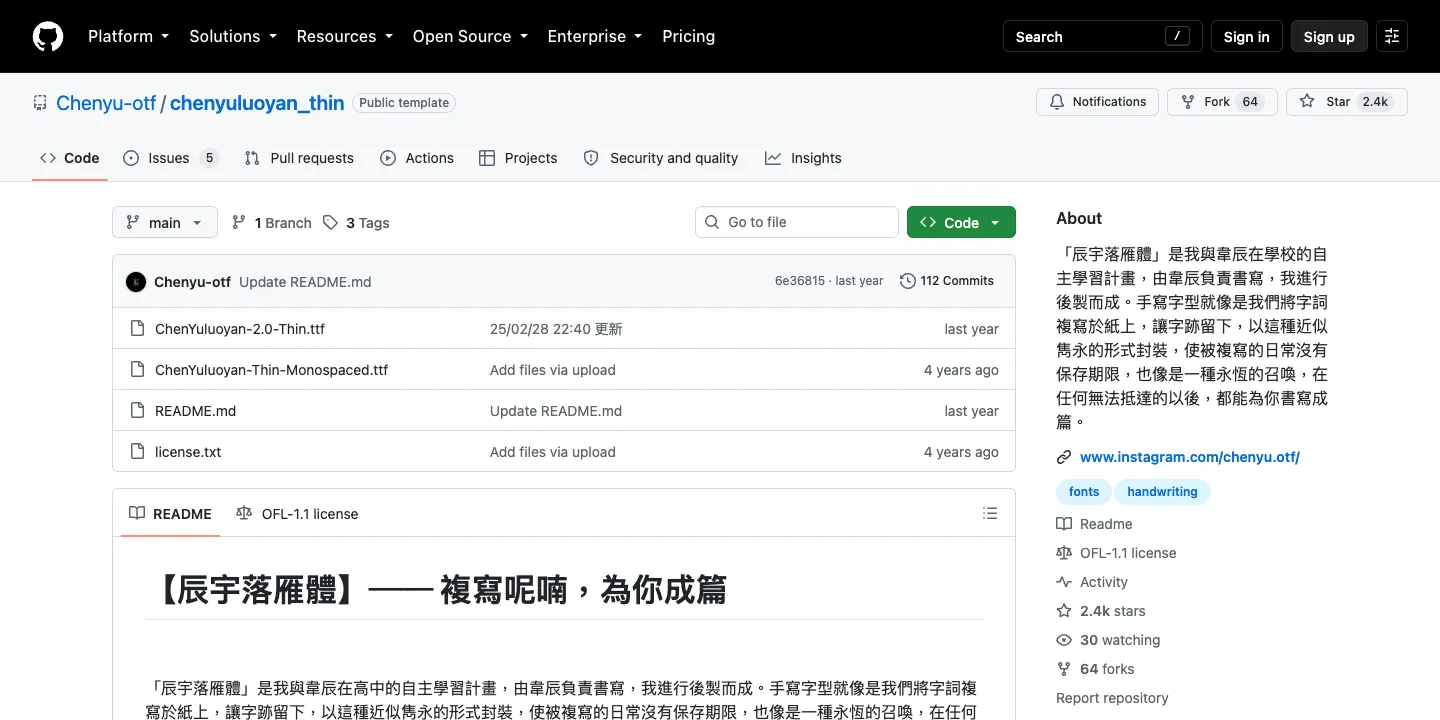Open chenyuluoyan_thin repository link
Image resolution: width=1440 pixels, height=720 pixels.
[x=257, y=102]
